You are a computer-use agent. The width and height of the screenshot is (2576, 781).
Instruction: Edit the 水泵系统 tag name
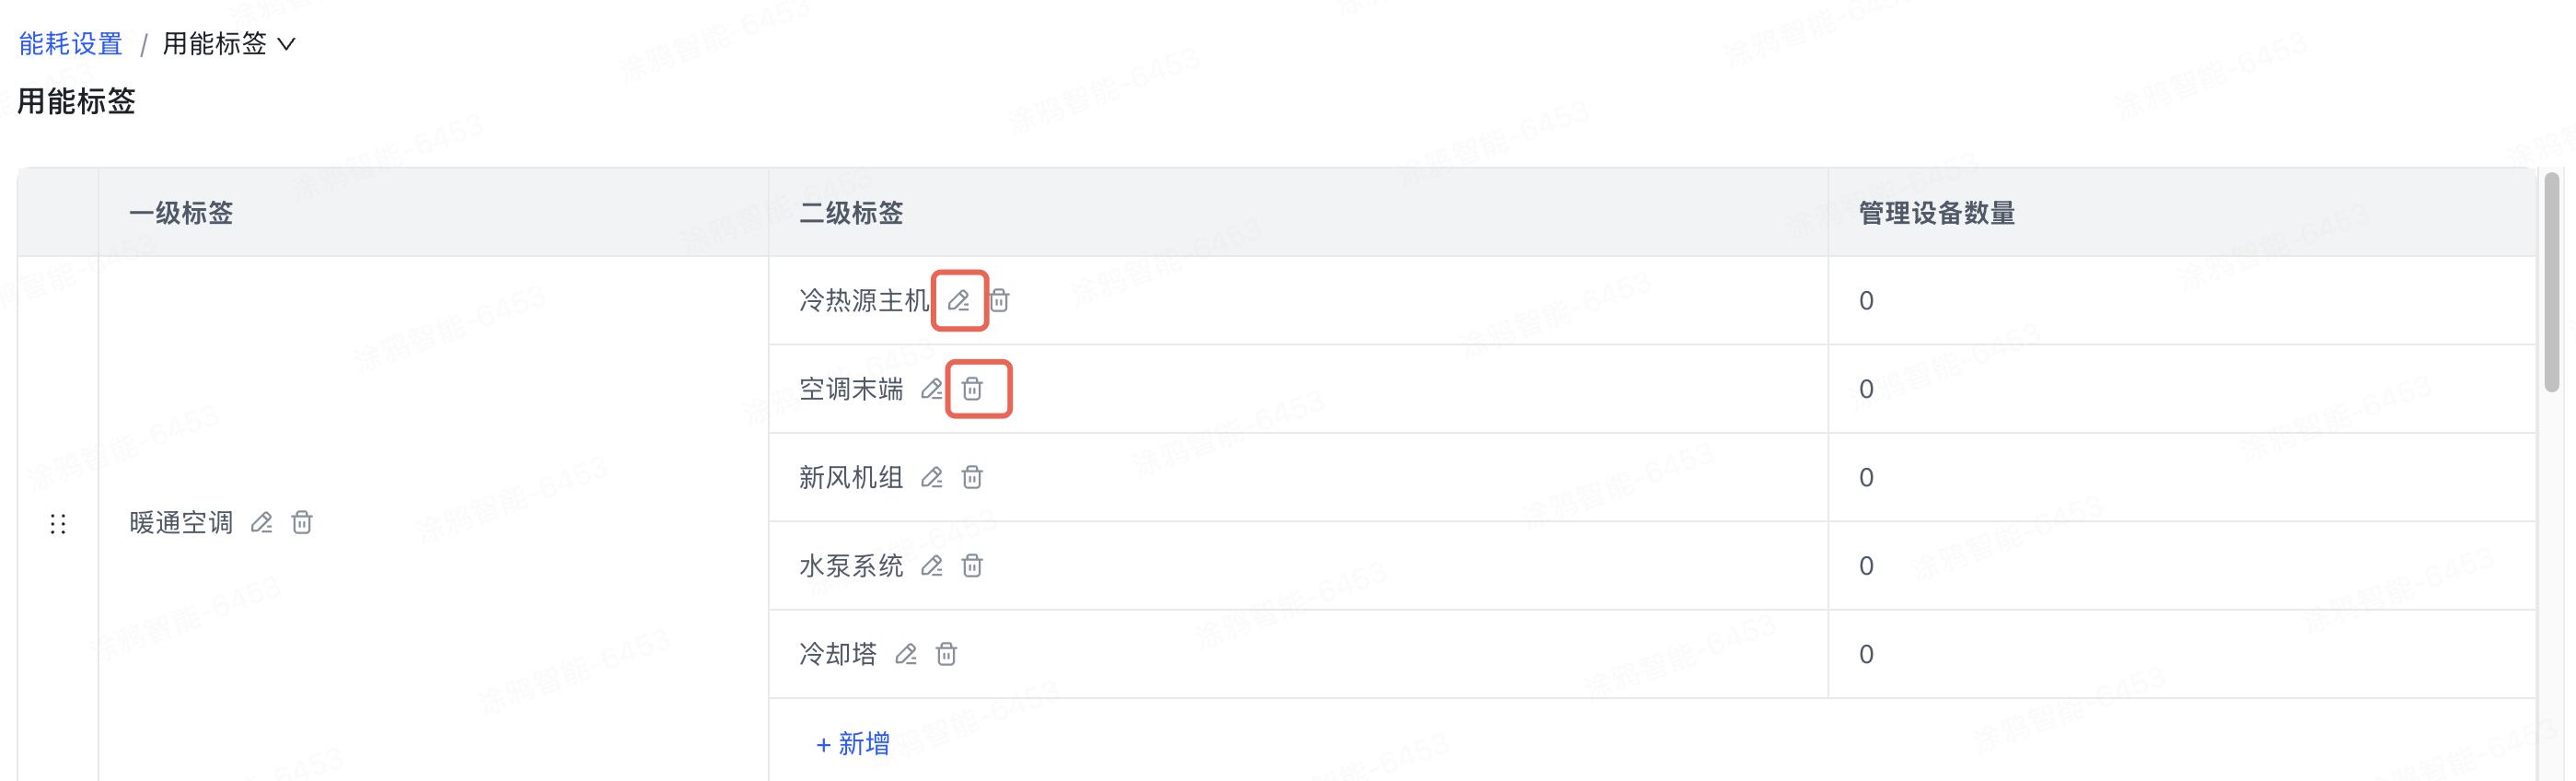pos(931,566)
